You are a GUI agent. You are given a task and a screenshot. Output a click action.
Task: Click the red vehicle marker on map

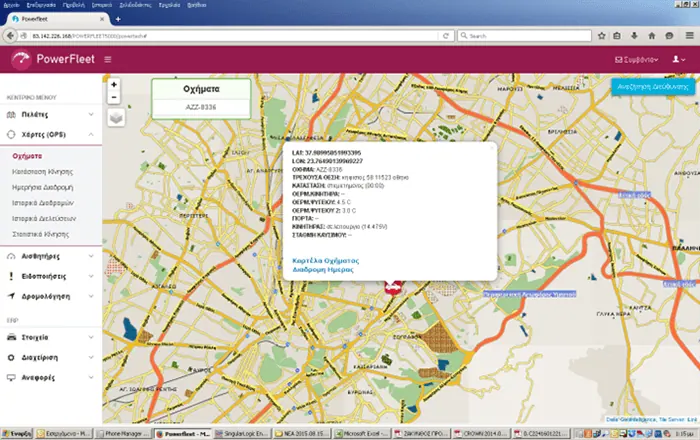[393, 288]
